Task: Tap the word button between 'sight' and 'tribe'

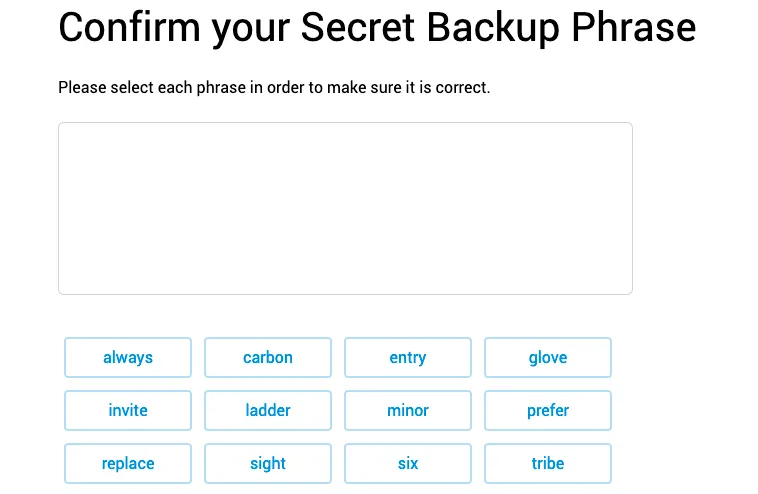Action: pos(408,463)
